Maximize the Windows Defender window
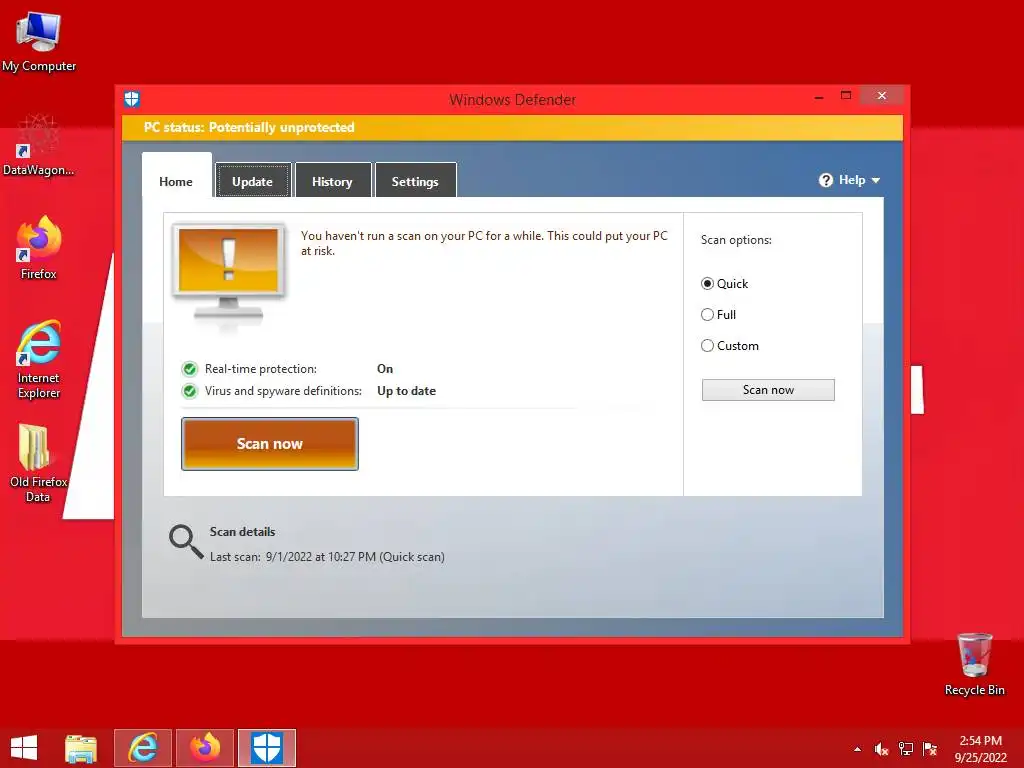This screenshot has width=1024, height=768. coord(846,96)
